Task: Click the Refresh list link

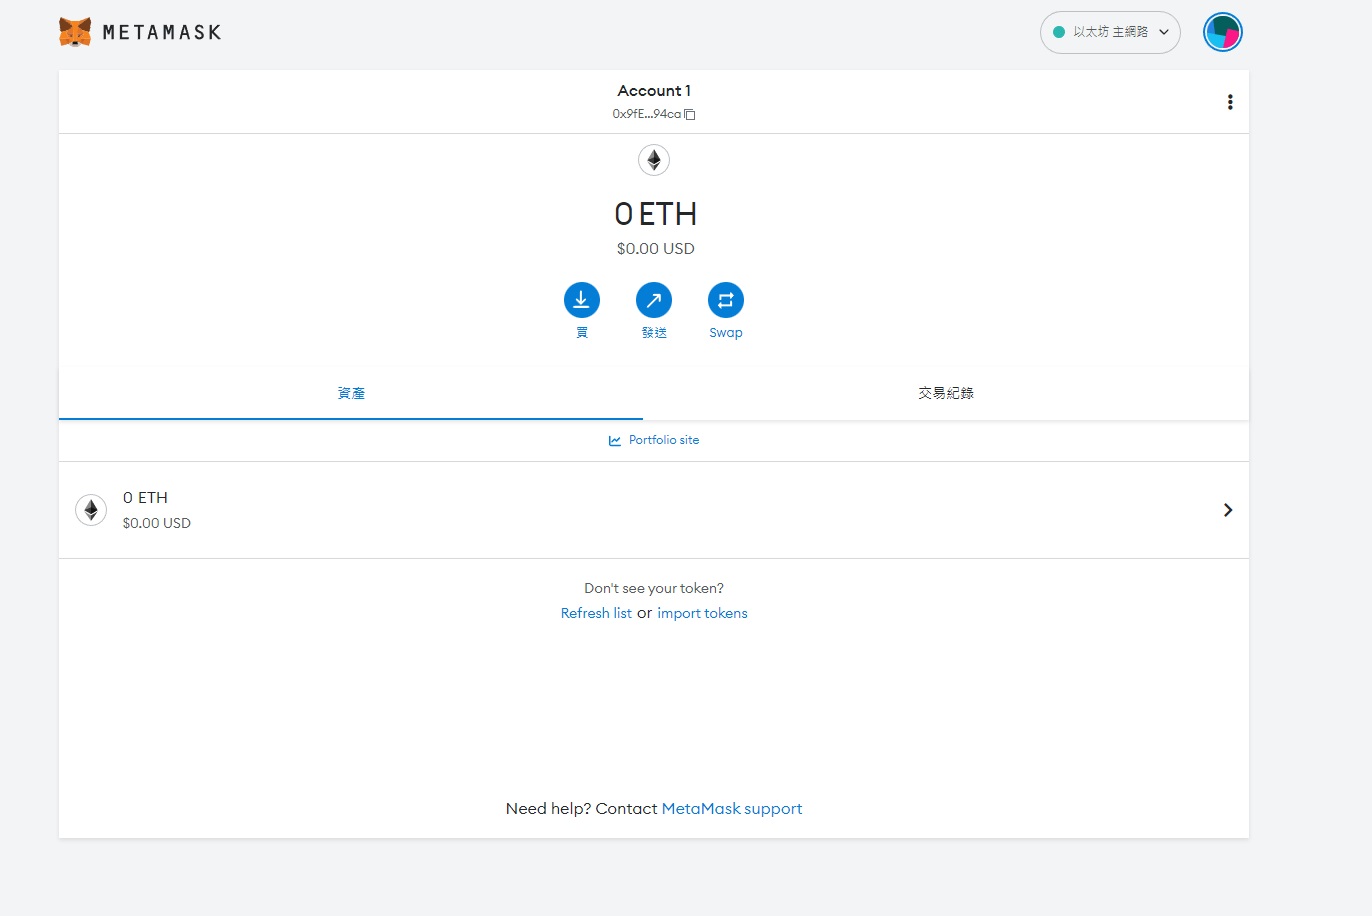Action: 596,613
